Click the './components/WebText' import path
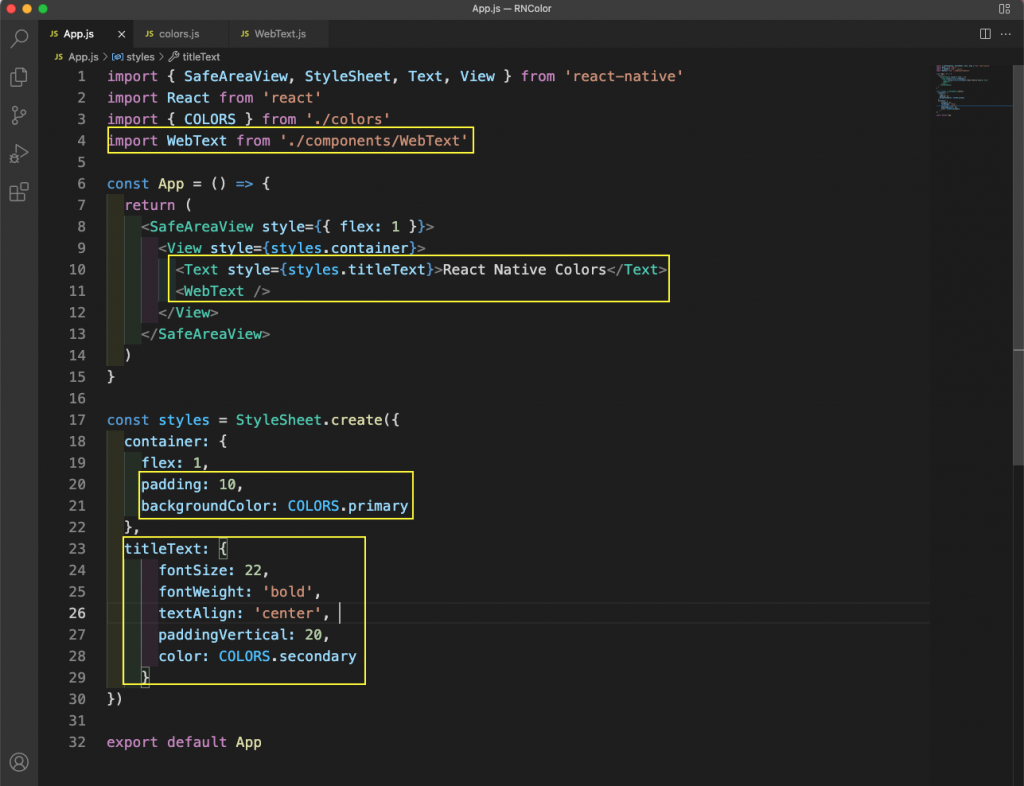The height and width of the screenshot is (786, 1024). tap(374, 141)
